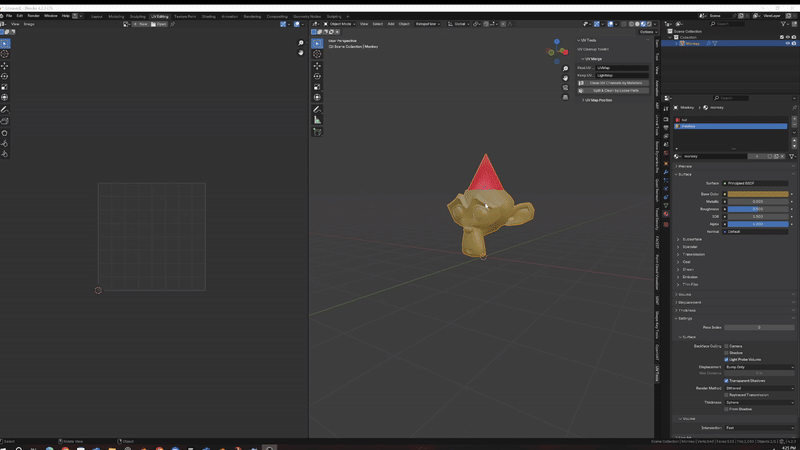
Task: Click the Open image button in UV editor
Action: click(x=159, y=24)
